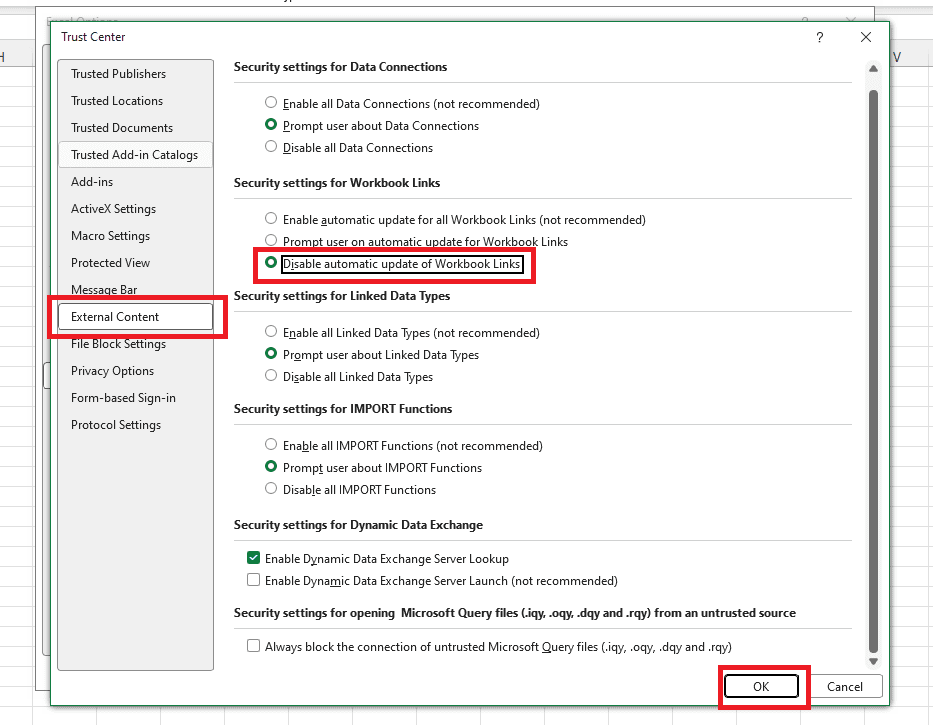Click the scrollbar up arrow
The height and width of the screenshot is (725, 933).
point(873,68)
